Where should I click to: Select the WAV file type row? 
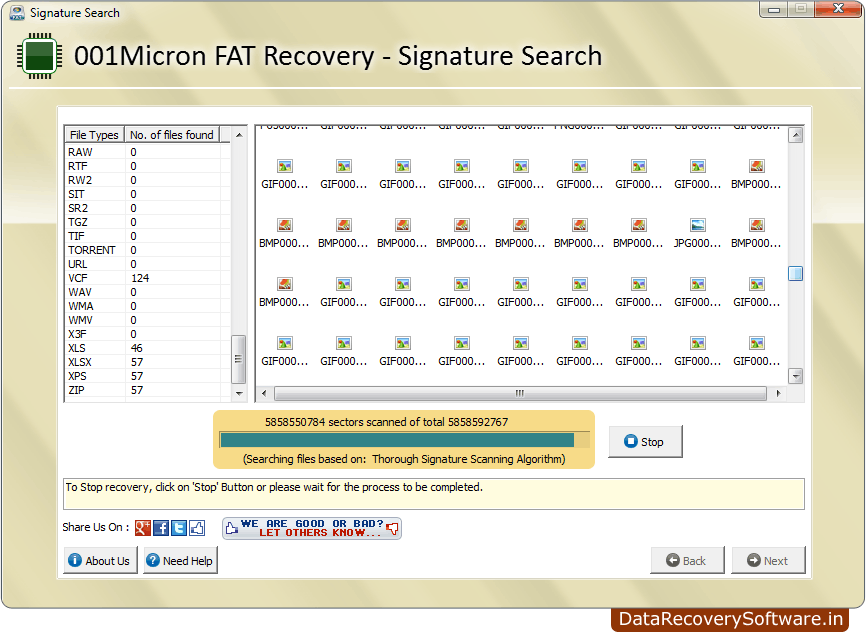tap(147, 292)
